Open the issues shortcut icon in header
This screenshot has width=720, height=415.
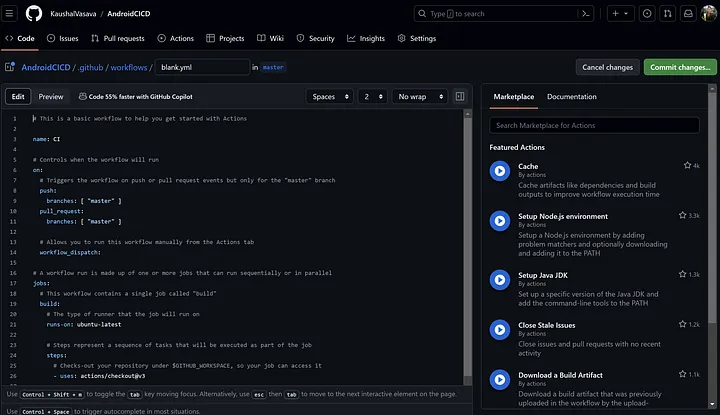pos(647,14)
